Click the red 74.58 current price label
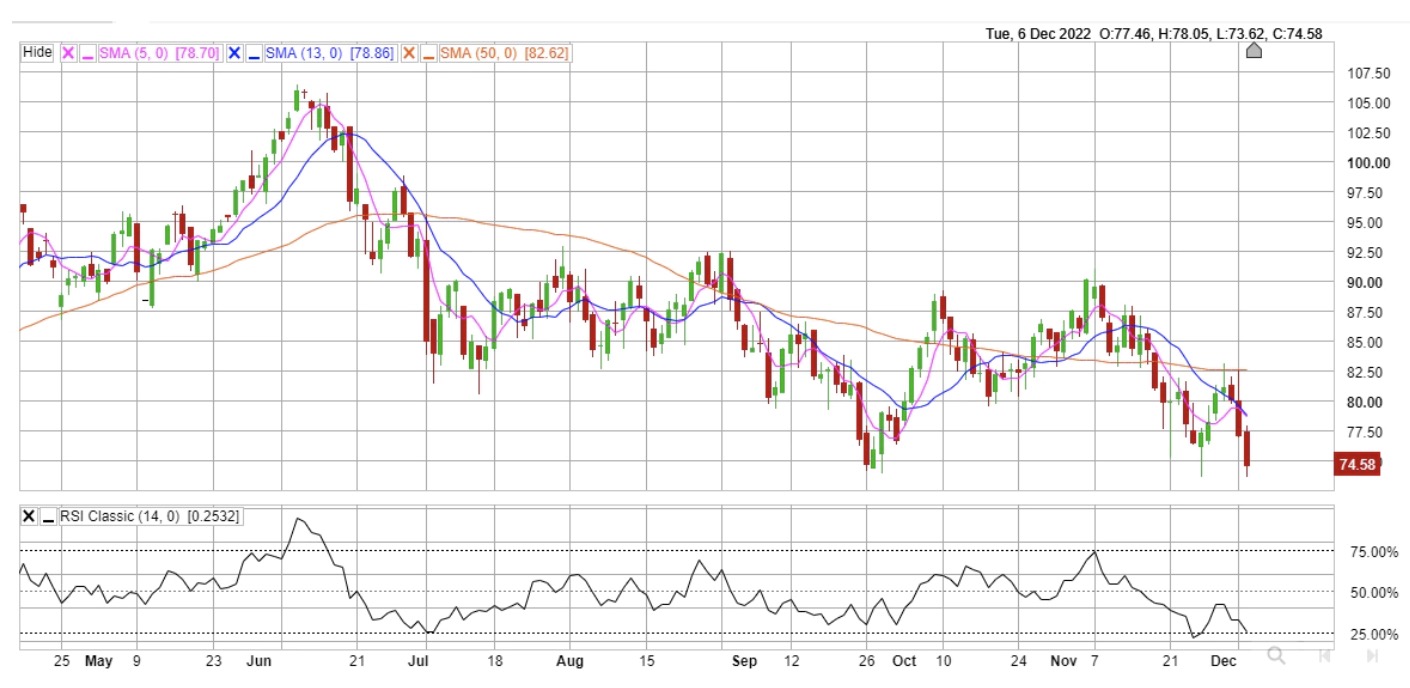Viewport: 1410px width, 688px height. click(1357, 464)
